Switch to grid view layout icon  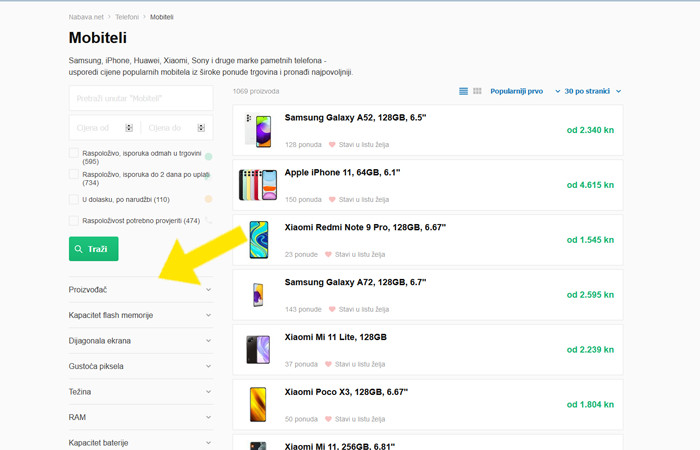[x=477, y=91]
